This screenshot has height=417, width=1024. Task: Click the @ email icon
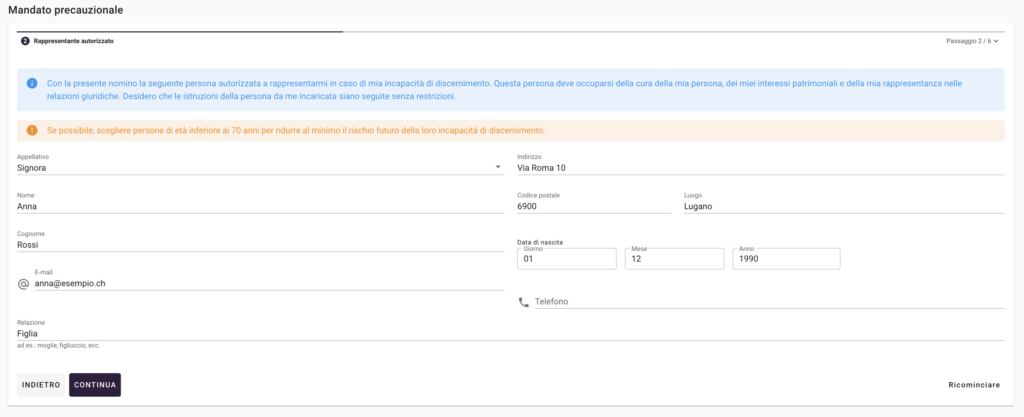[x=24, y=284]
